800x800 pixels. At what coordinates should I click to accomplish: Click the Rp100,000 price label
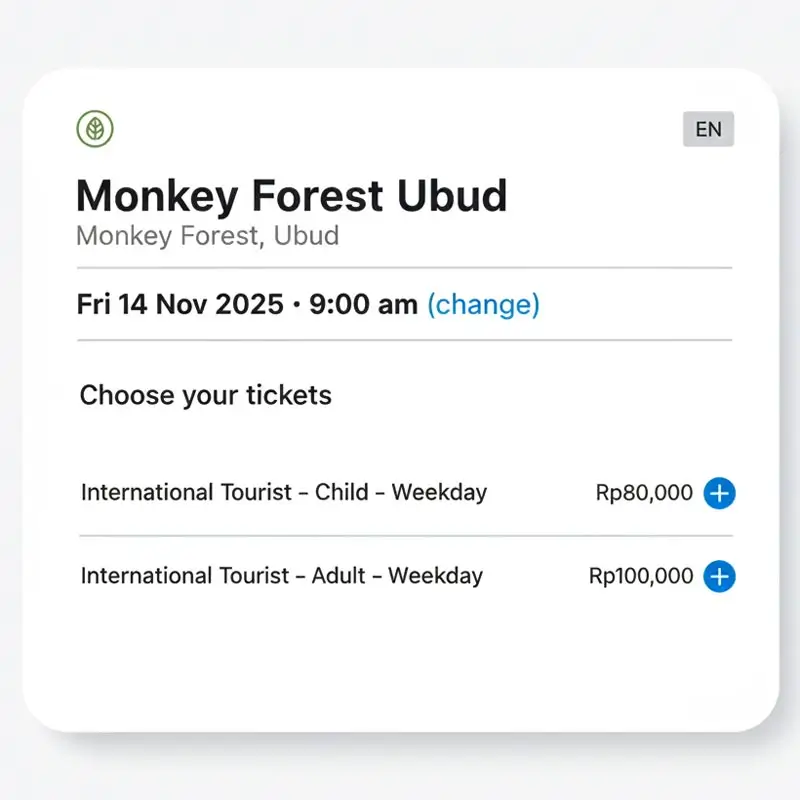point(640,577)
